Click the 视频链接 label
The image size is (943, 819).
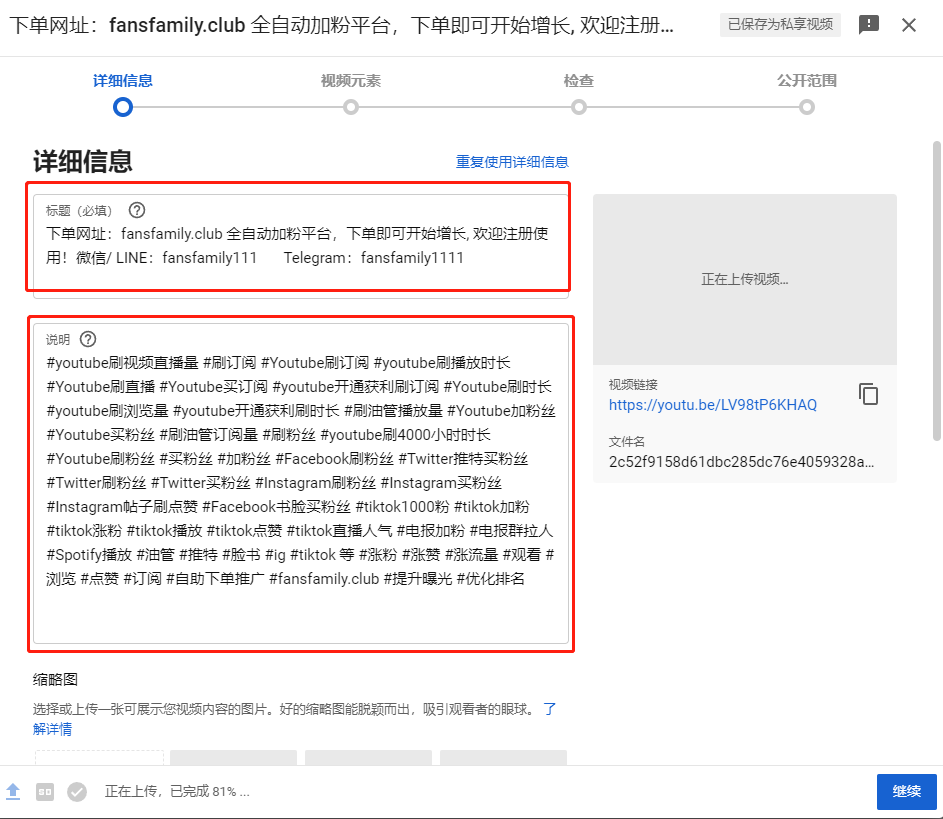(633, 384)
